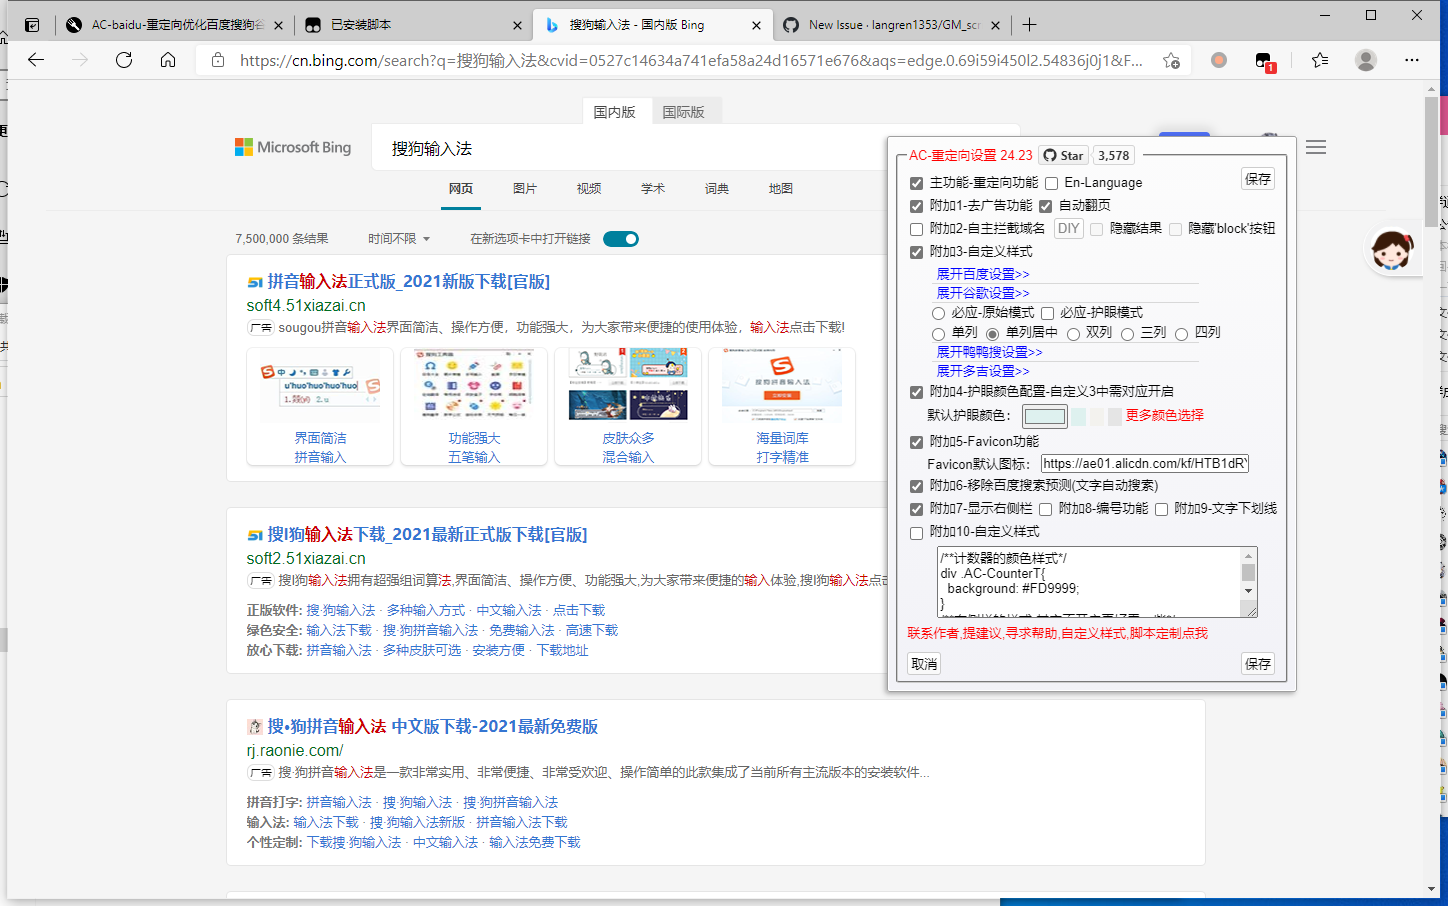This screenshot has width=1448, height=906.
Task: Open a new browser tab with plus icon
Action: point(1030,24)
